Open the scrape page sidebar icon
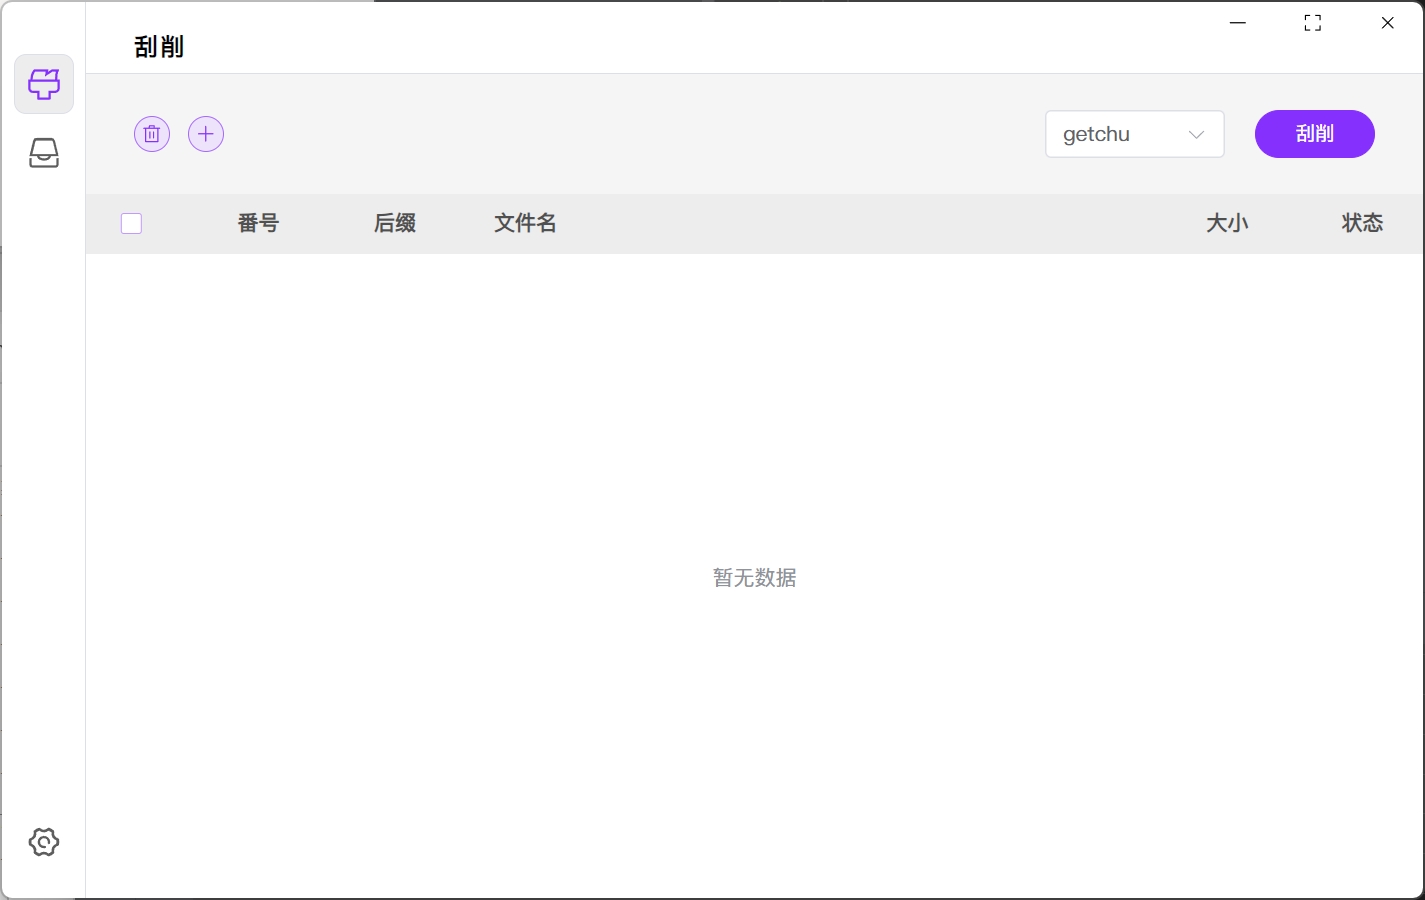Image resolution: width=1425 pixels, height=900 pixels. click(x=44, y=84)
